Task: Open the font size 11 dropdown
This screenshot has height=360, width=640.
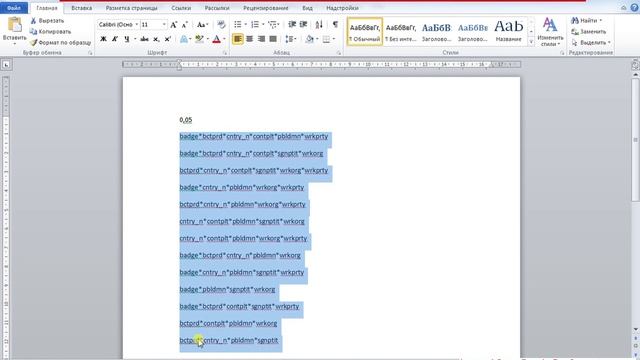Action: click(164, 25)
